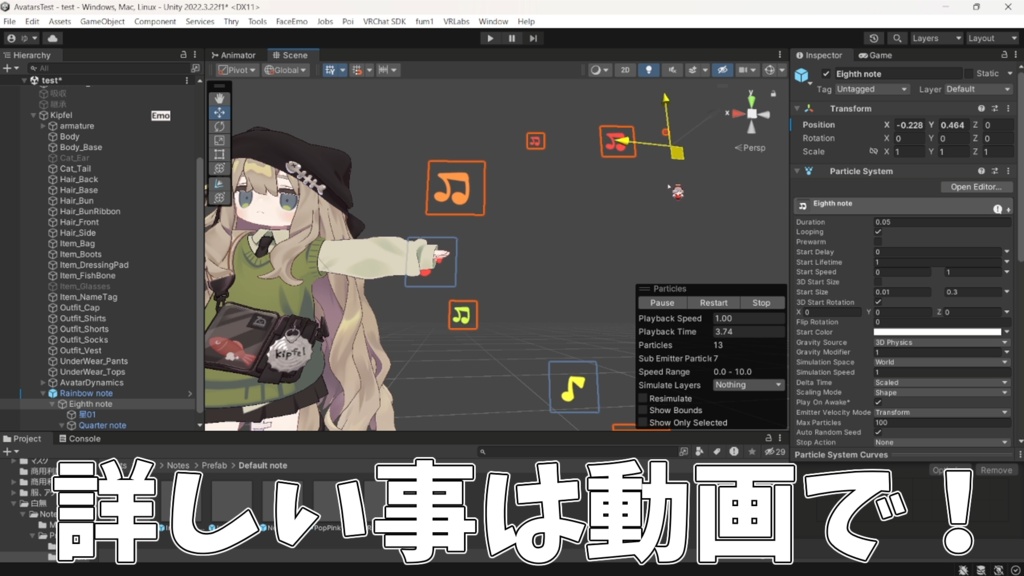Select Quarter note in Hierarchy
Image resolution: width=1024 pixels, height=576 pixels.
[102, 426]
